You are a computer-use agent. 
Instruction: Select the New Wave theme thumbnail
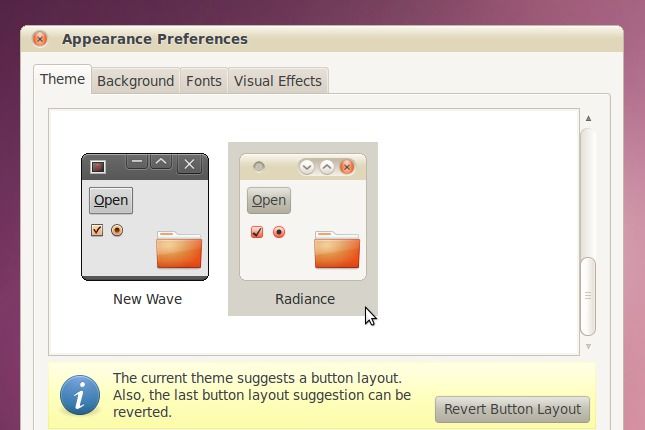coord(146,217)
